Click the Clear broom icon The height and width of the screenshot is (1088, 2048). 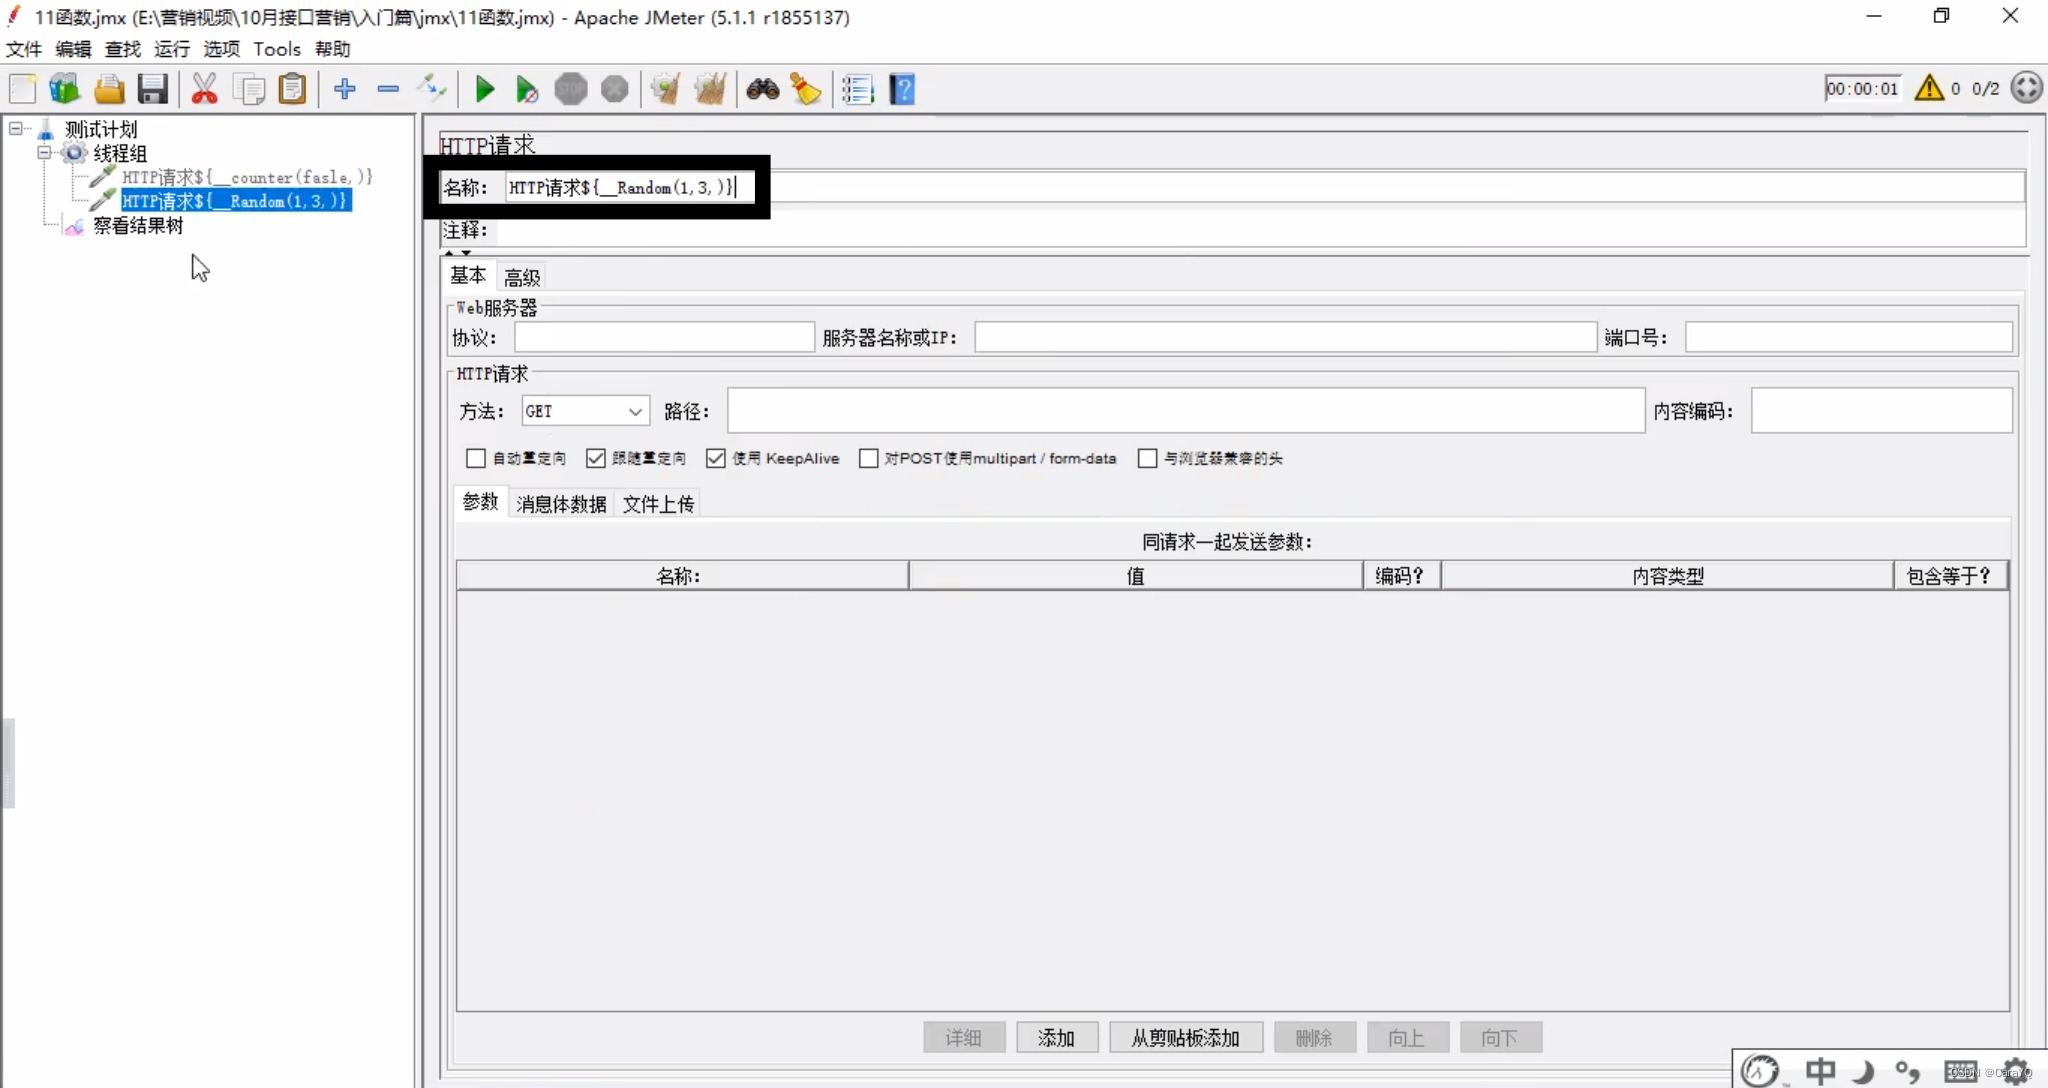click(665, 89)
